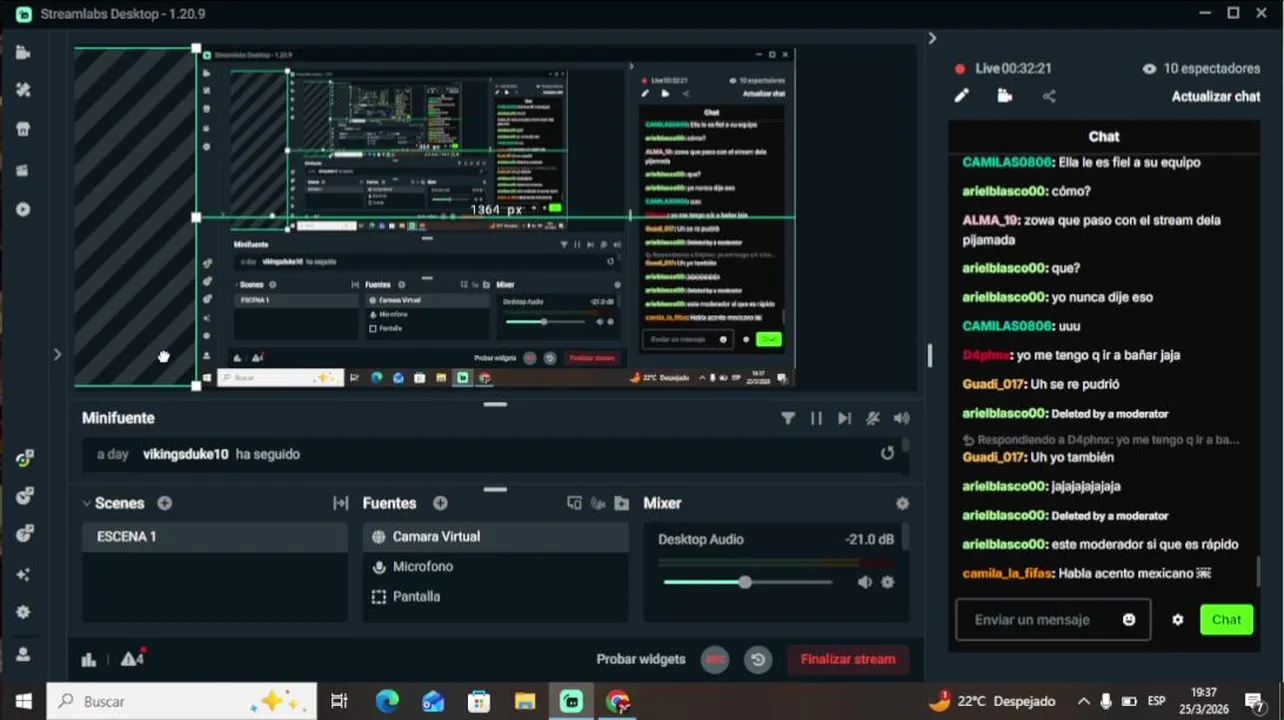Collapse the live dock right chevron
1284x720 pixels.
[x=932, y=38]
